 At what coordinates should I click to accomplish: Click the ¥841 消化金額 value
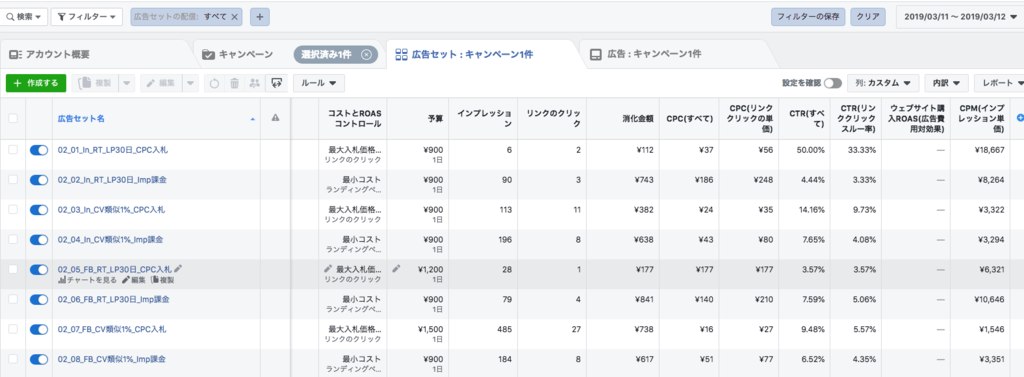click(x=644, y=299)
